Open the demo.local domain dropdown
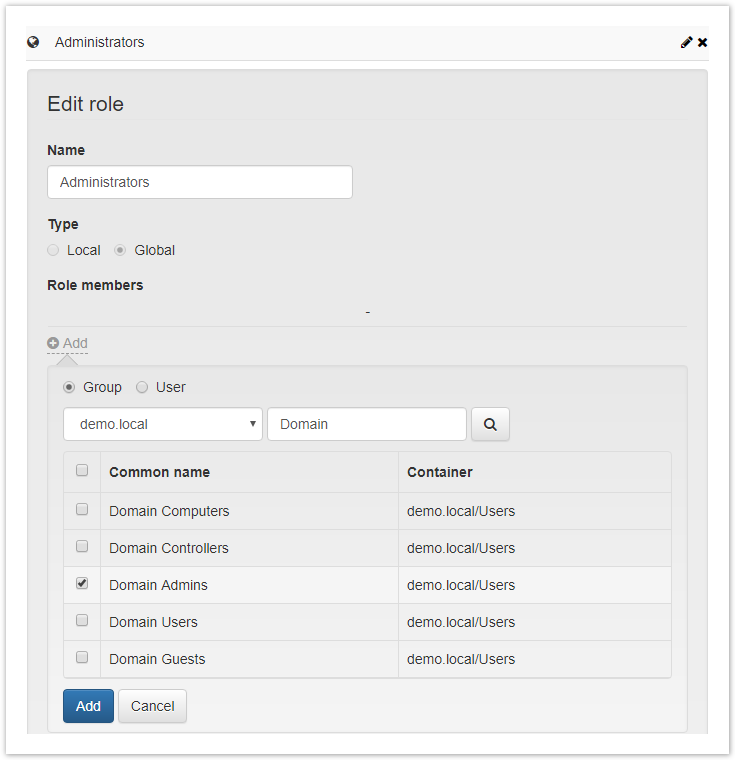The height and width of the screenshot is (760, 735). tap(163, 424)
